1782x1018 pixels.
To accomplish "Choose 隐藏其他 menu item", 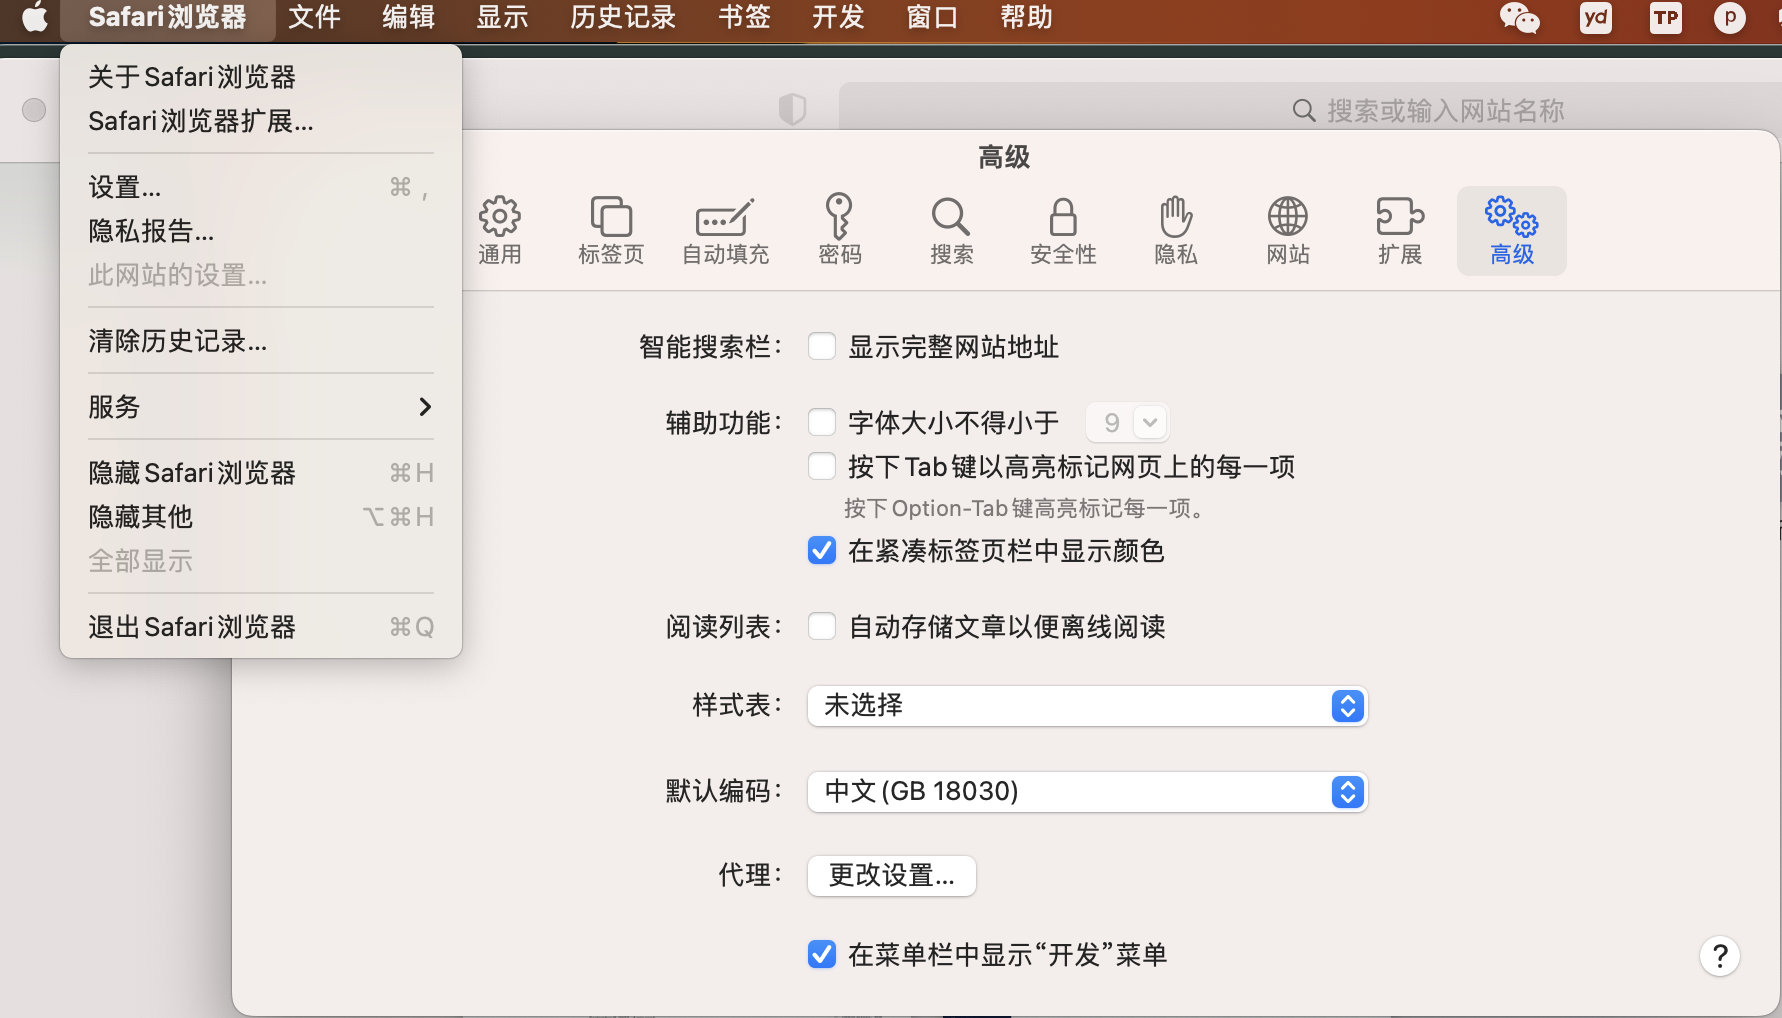I will 261,517.
